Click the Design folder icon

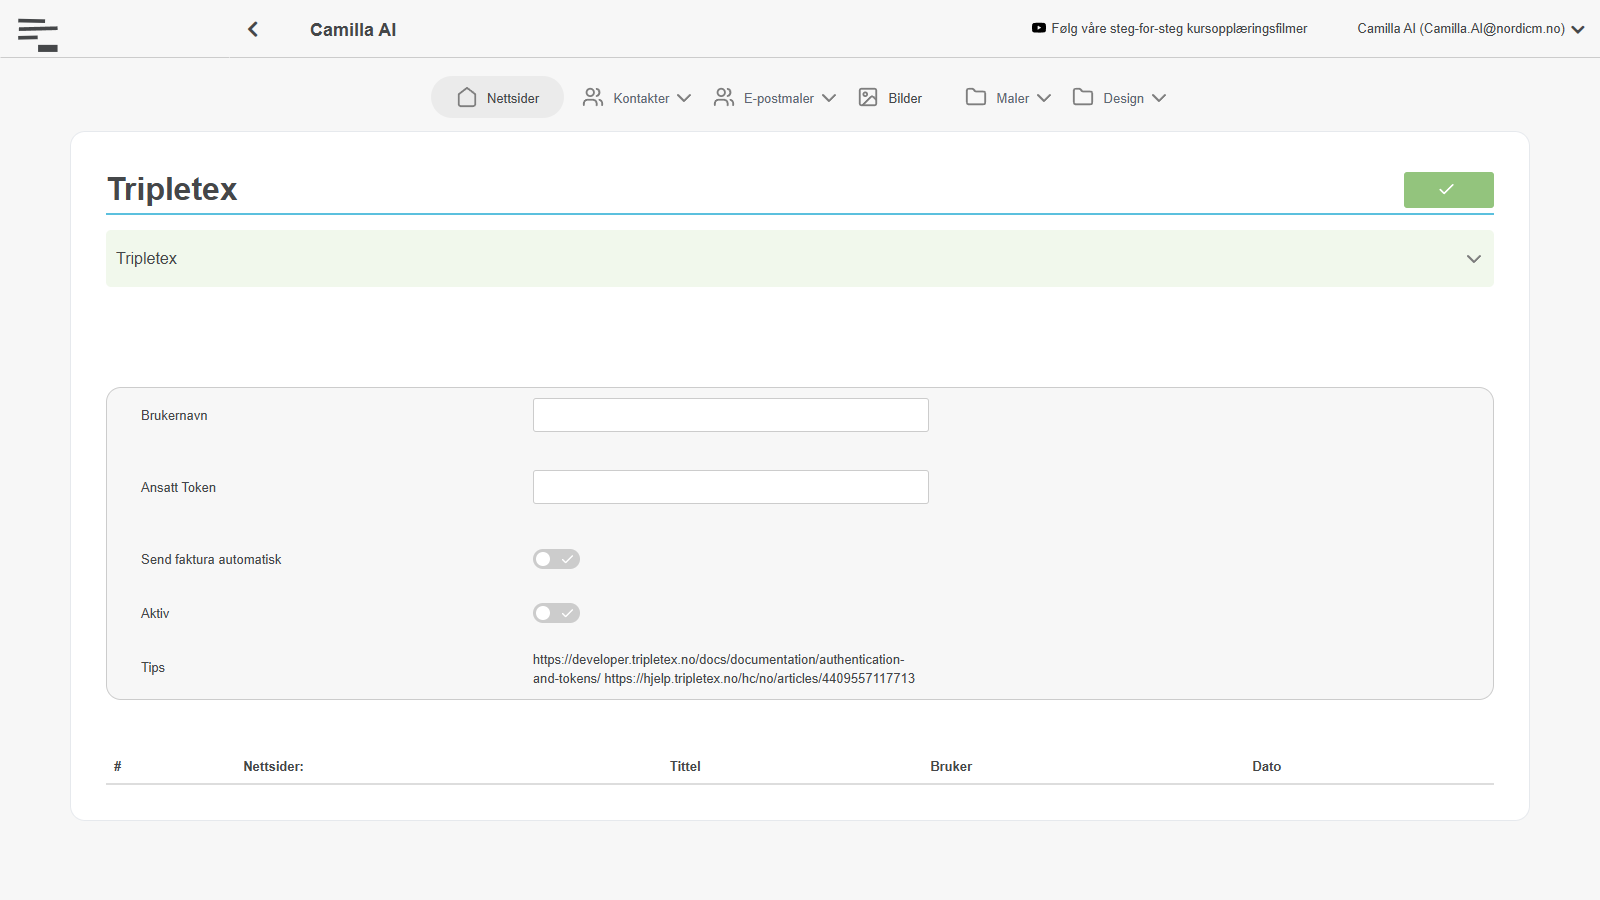[1083, 97]
